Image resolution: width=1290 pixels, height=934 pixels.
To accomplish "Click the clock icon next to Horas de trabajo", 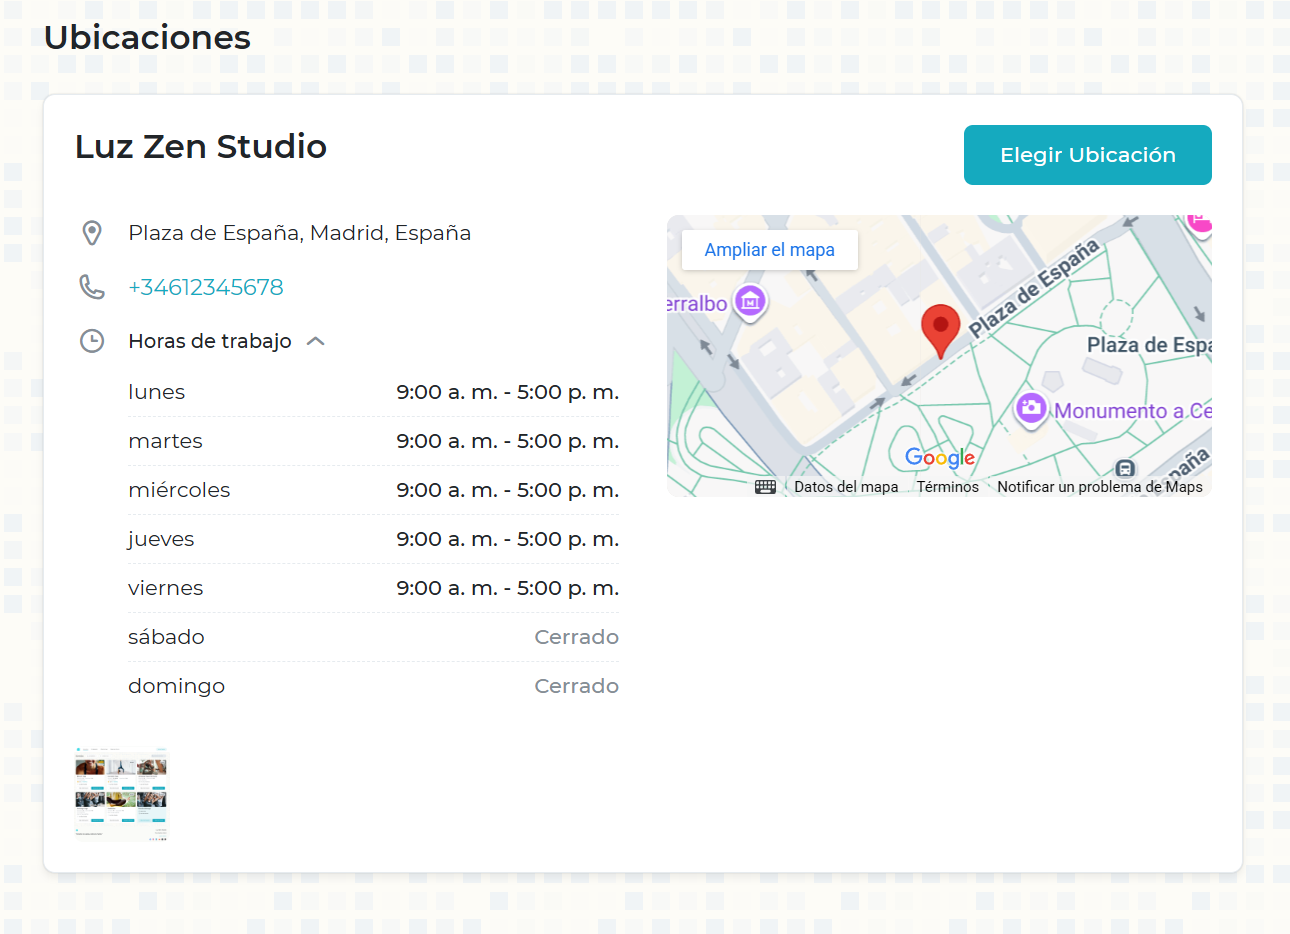I will click(92, 341).
